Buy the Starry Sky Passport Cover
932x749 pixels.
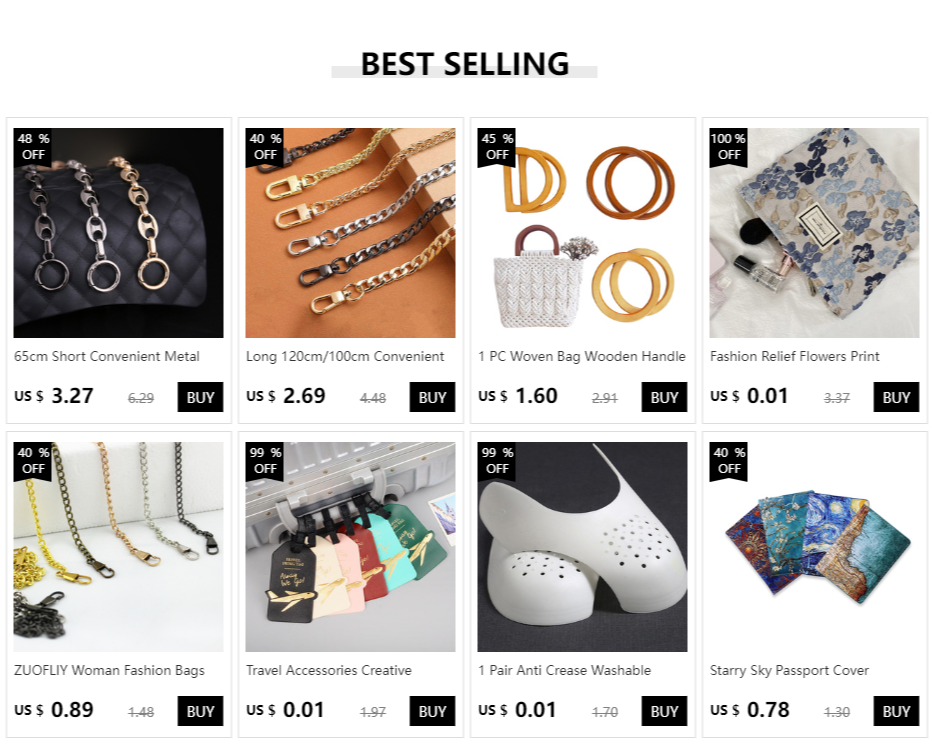coord(896,711)
